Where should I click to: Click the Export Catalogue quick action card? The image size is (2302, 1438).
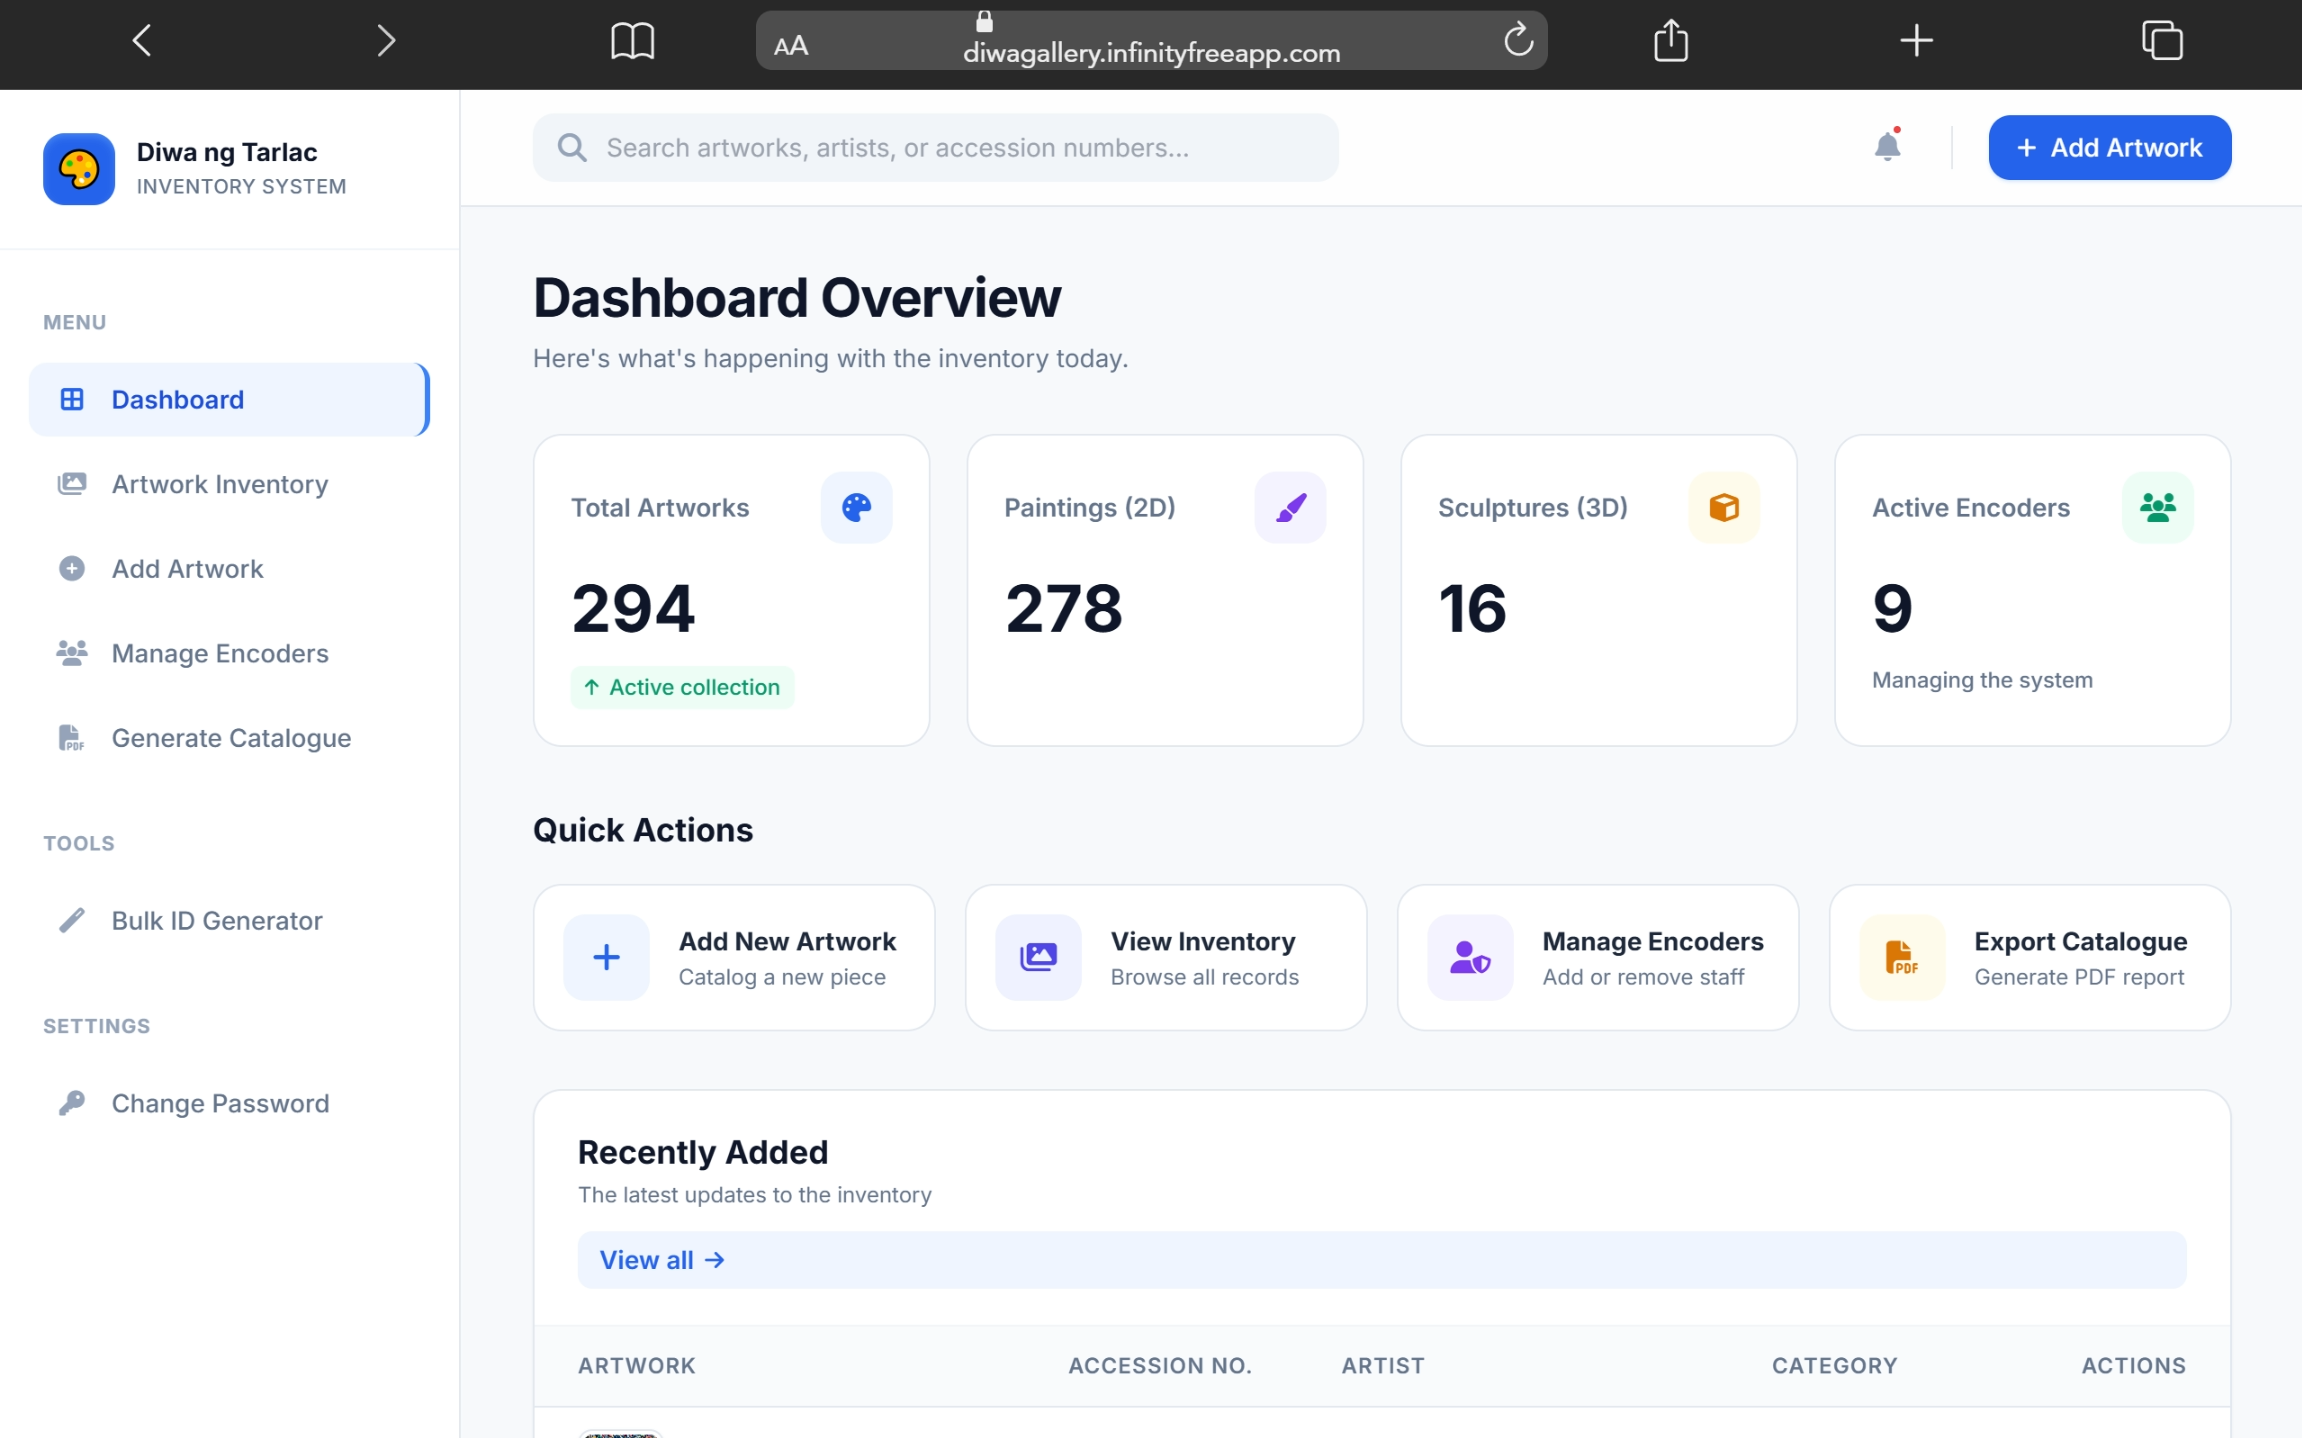[2030, 958]
